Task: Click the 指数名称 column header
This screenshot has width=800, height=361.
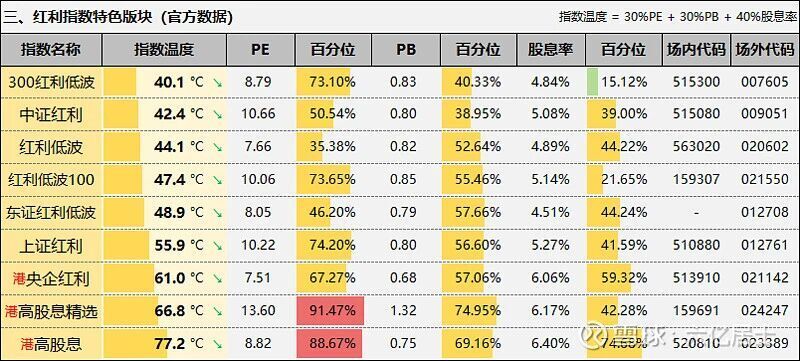Action: click(x=51, y=50)
